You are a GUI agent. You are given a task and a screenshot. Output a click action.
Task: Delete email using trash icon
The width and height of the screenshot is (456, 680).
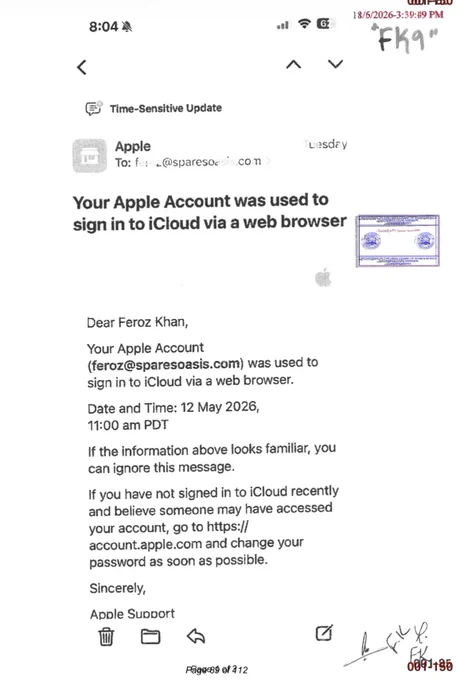(x=106, y=636)
